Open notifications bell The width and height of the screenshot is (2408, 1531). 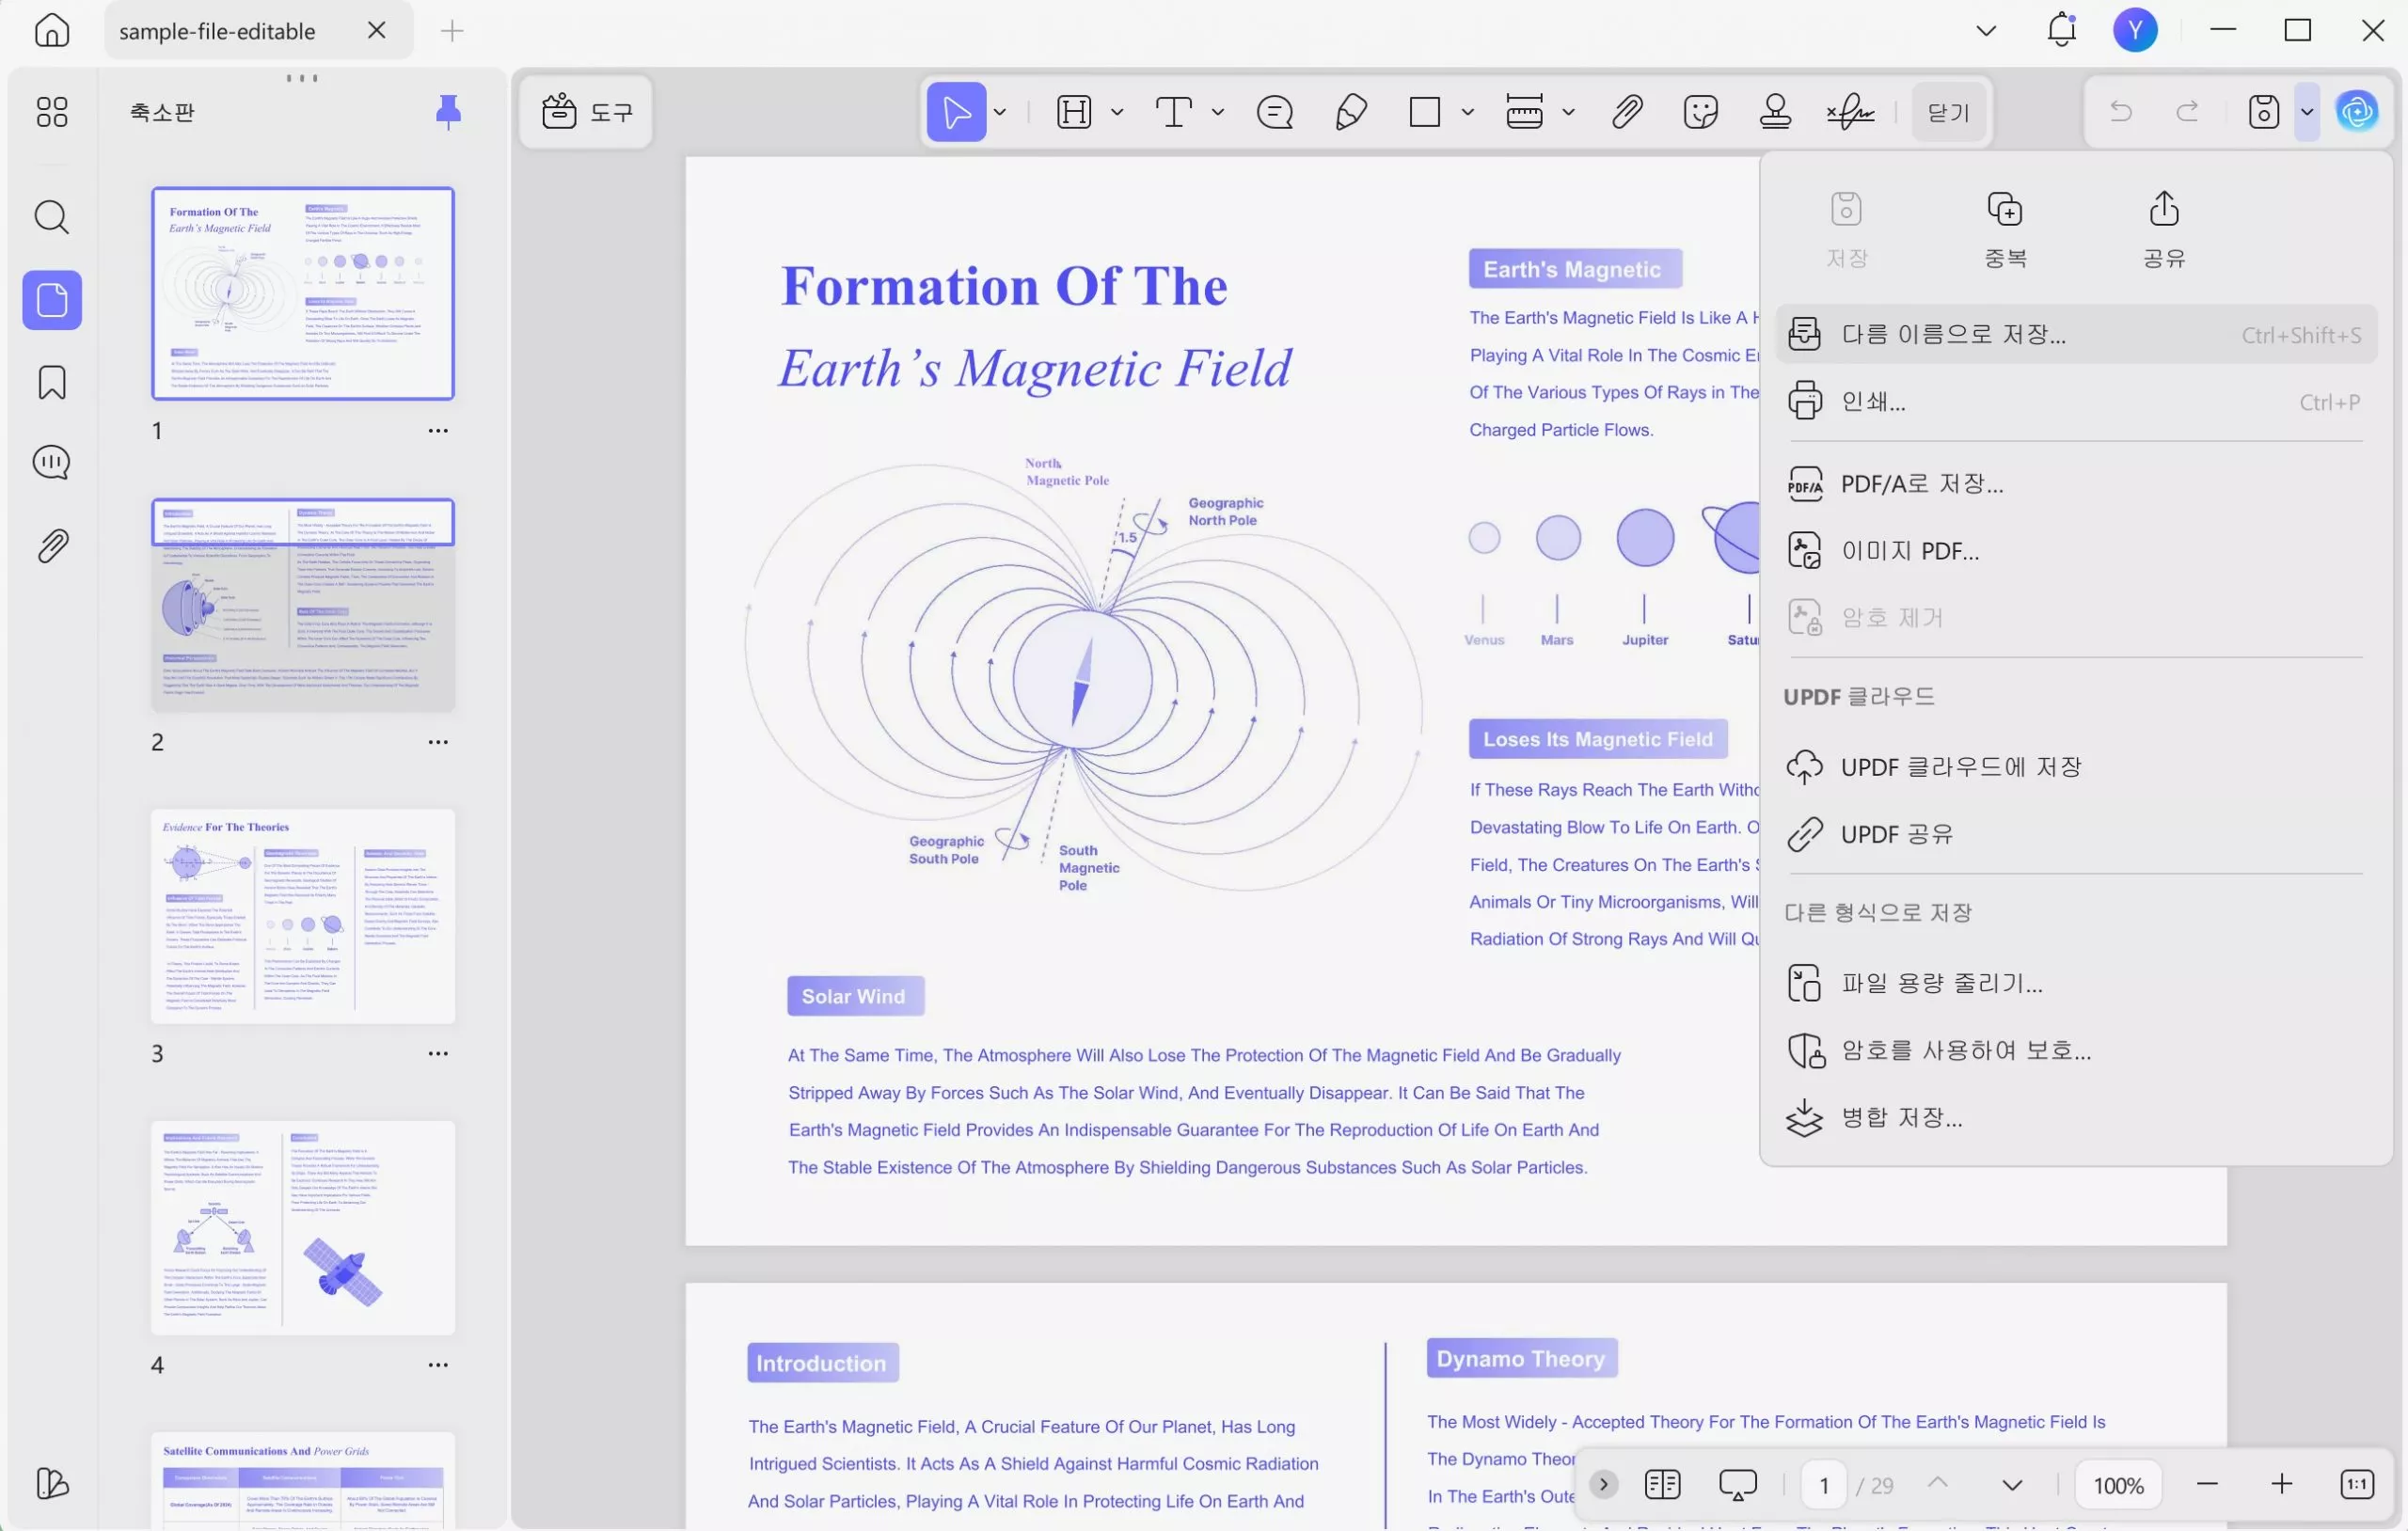point(2061,30)
